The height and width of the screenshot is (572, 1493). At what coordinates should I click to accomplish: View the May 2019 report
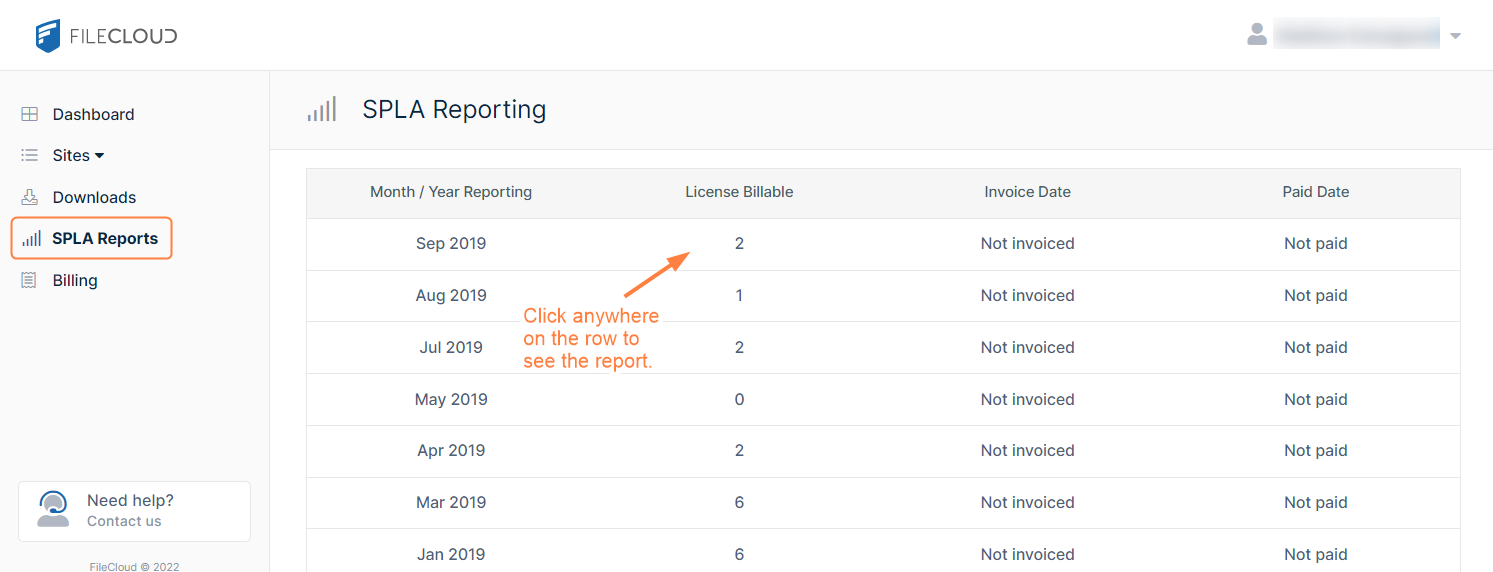[x=451, y=399]
